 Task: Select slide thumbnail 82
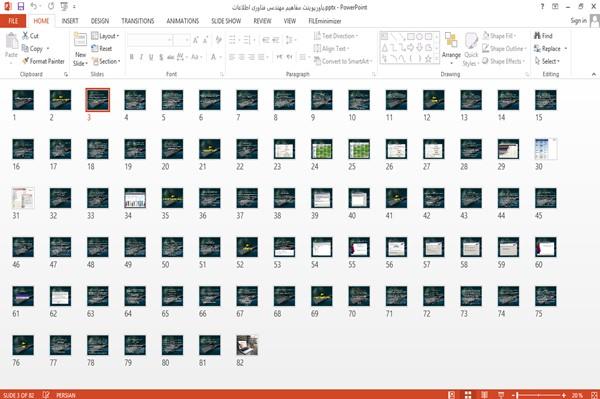(x=247, y=345)
